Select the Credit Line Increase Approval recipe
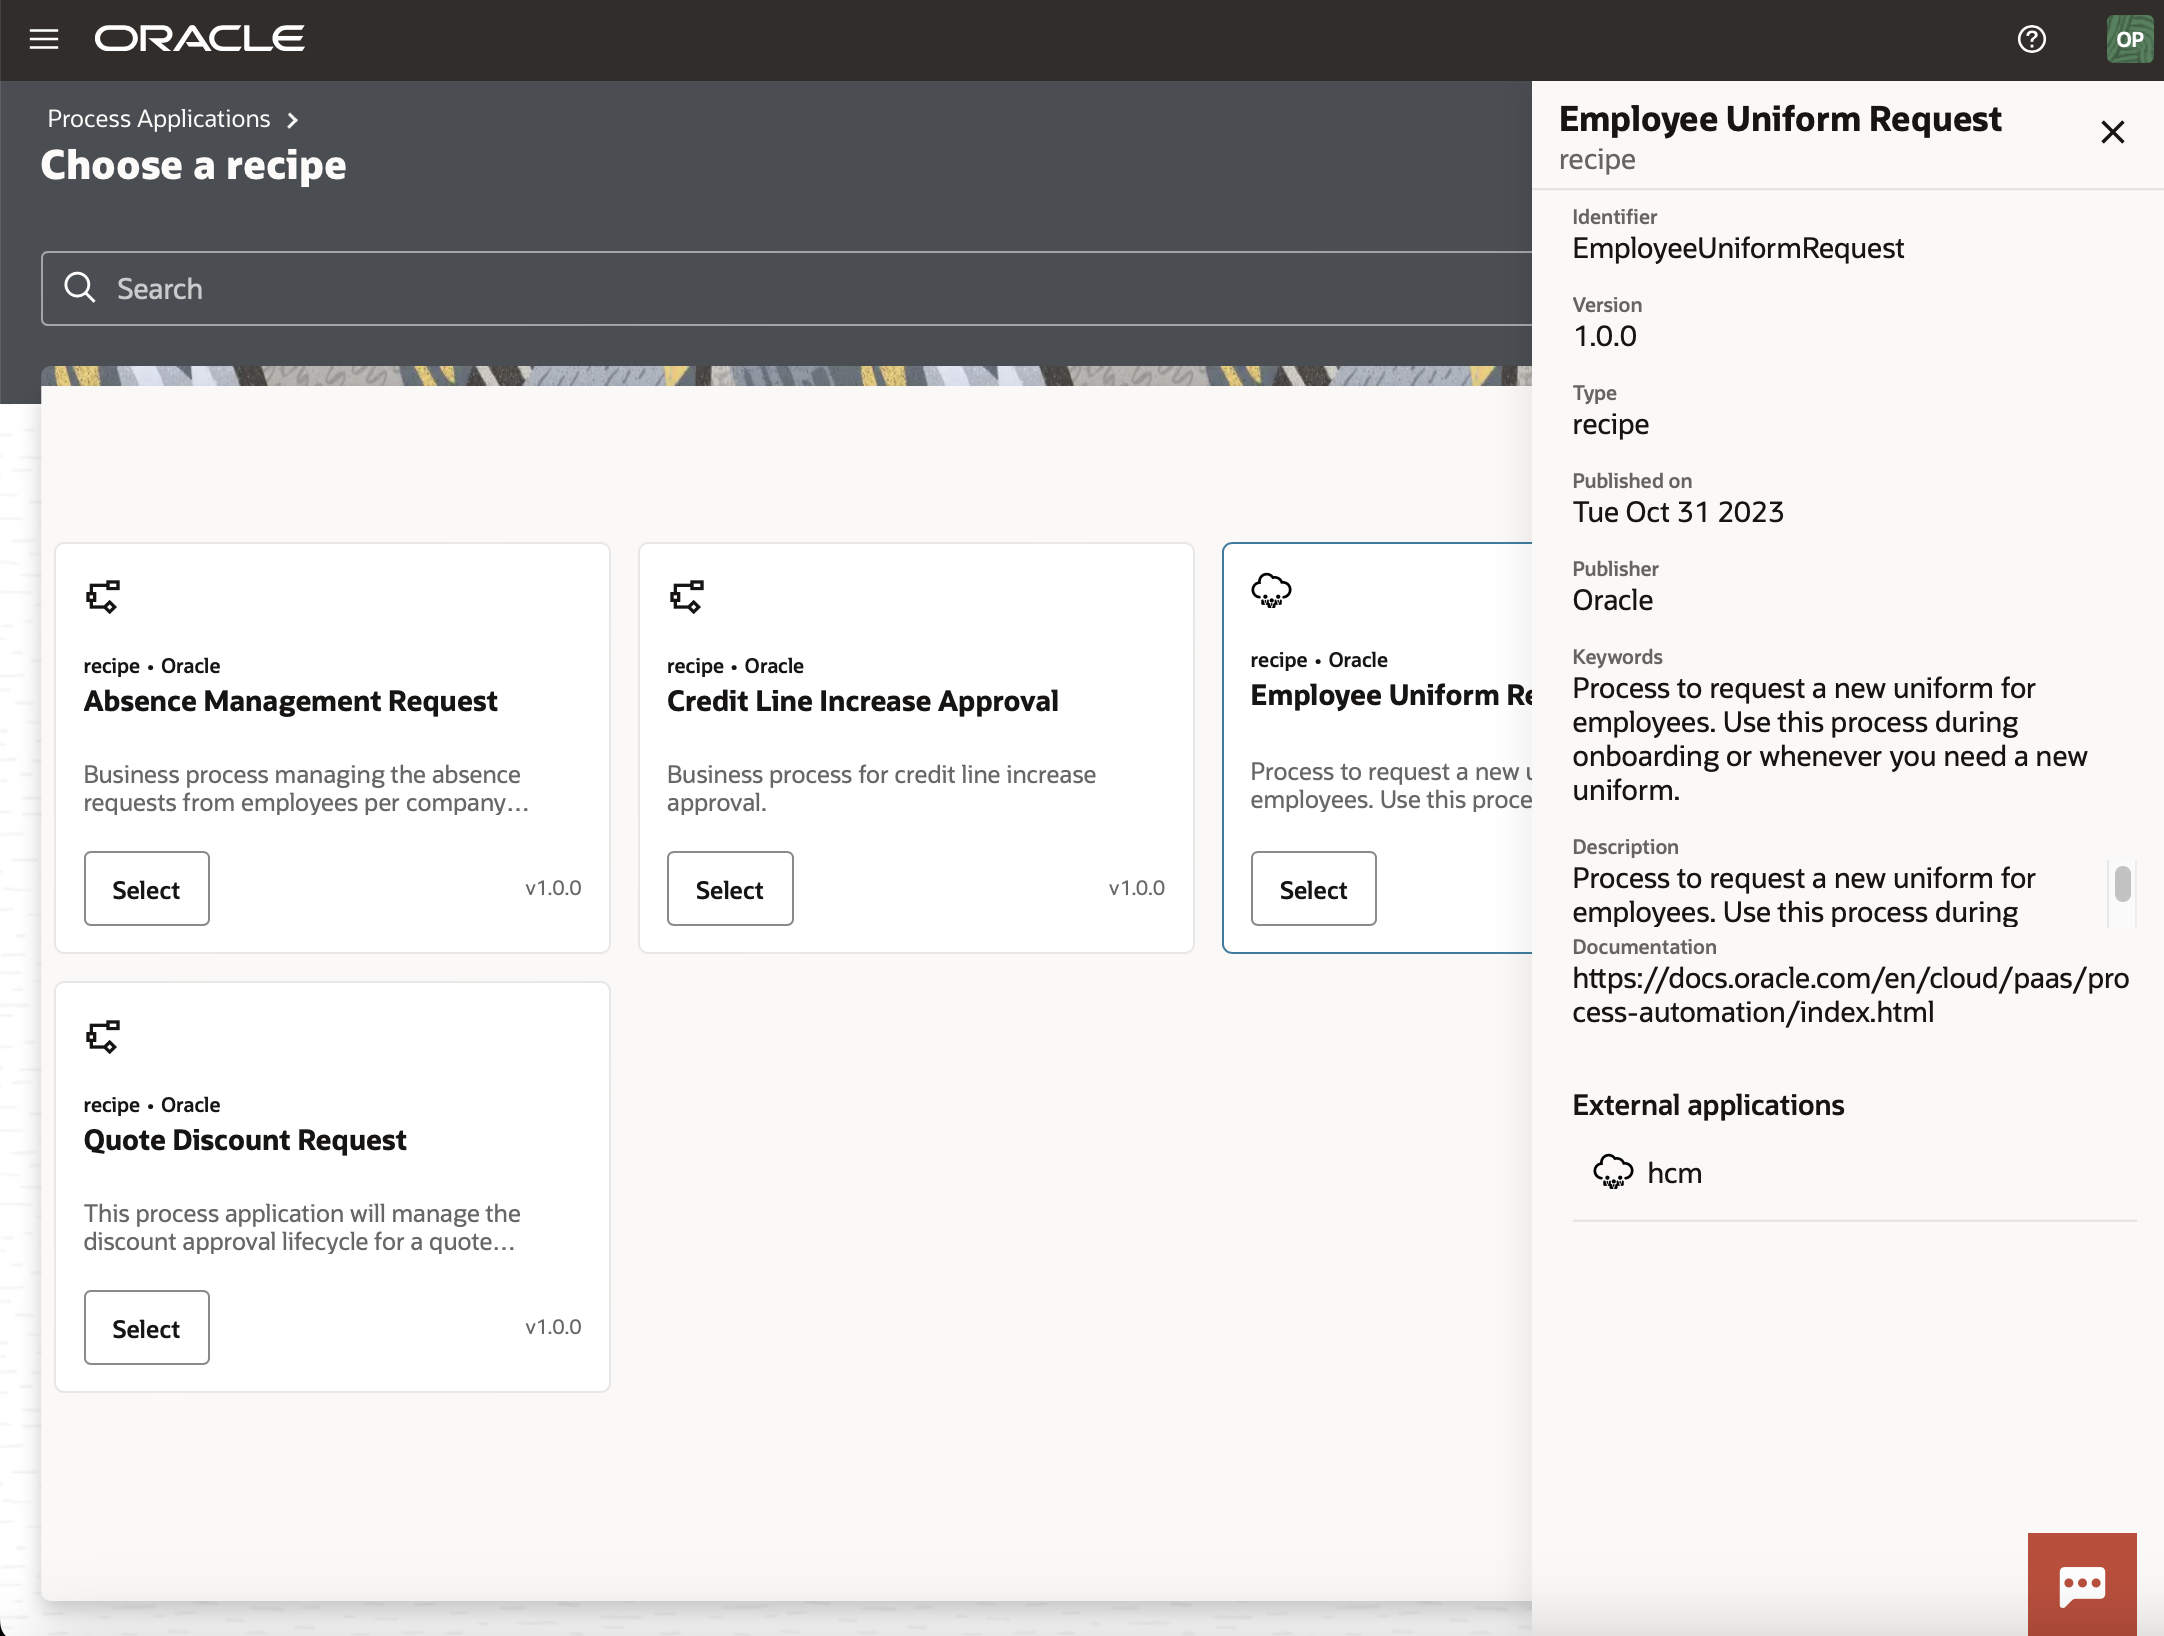This screenshot has width=2164, height=1636. pyautogui.click(x=729, y=889)
